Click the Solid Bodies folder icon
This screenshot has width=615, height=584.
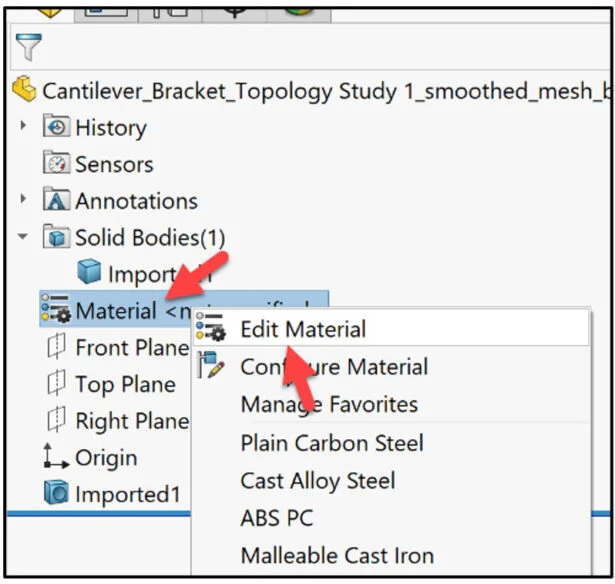click(57, 238)
